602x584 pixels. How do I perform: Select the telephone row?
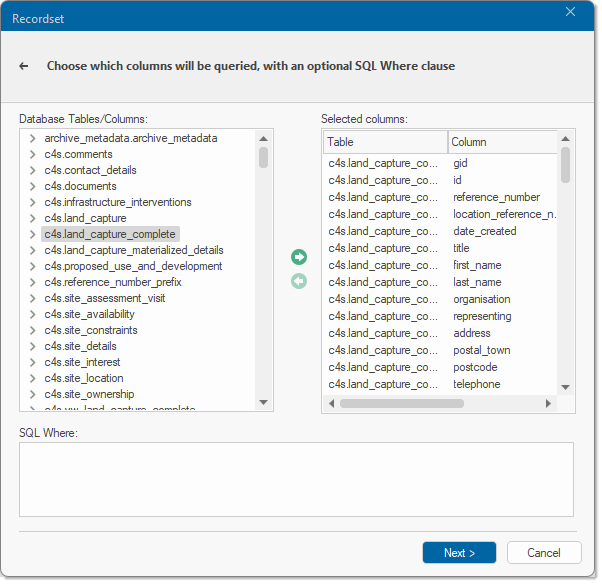(440, 384)
